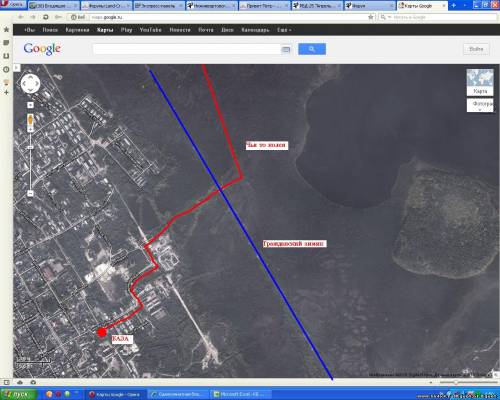Open the on-screen keyboard icon in search box
500x400 pixels.
coord(286,50)
